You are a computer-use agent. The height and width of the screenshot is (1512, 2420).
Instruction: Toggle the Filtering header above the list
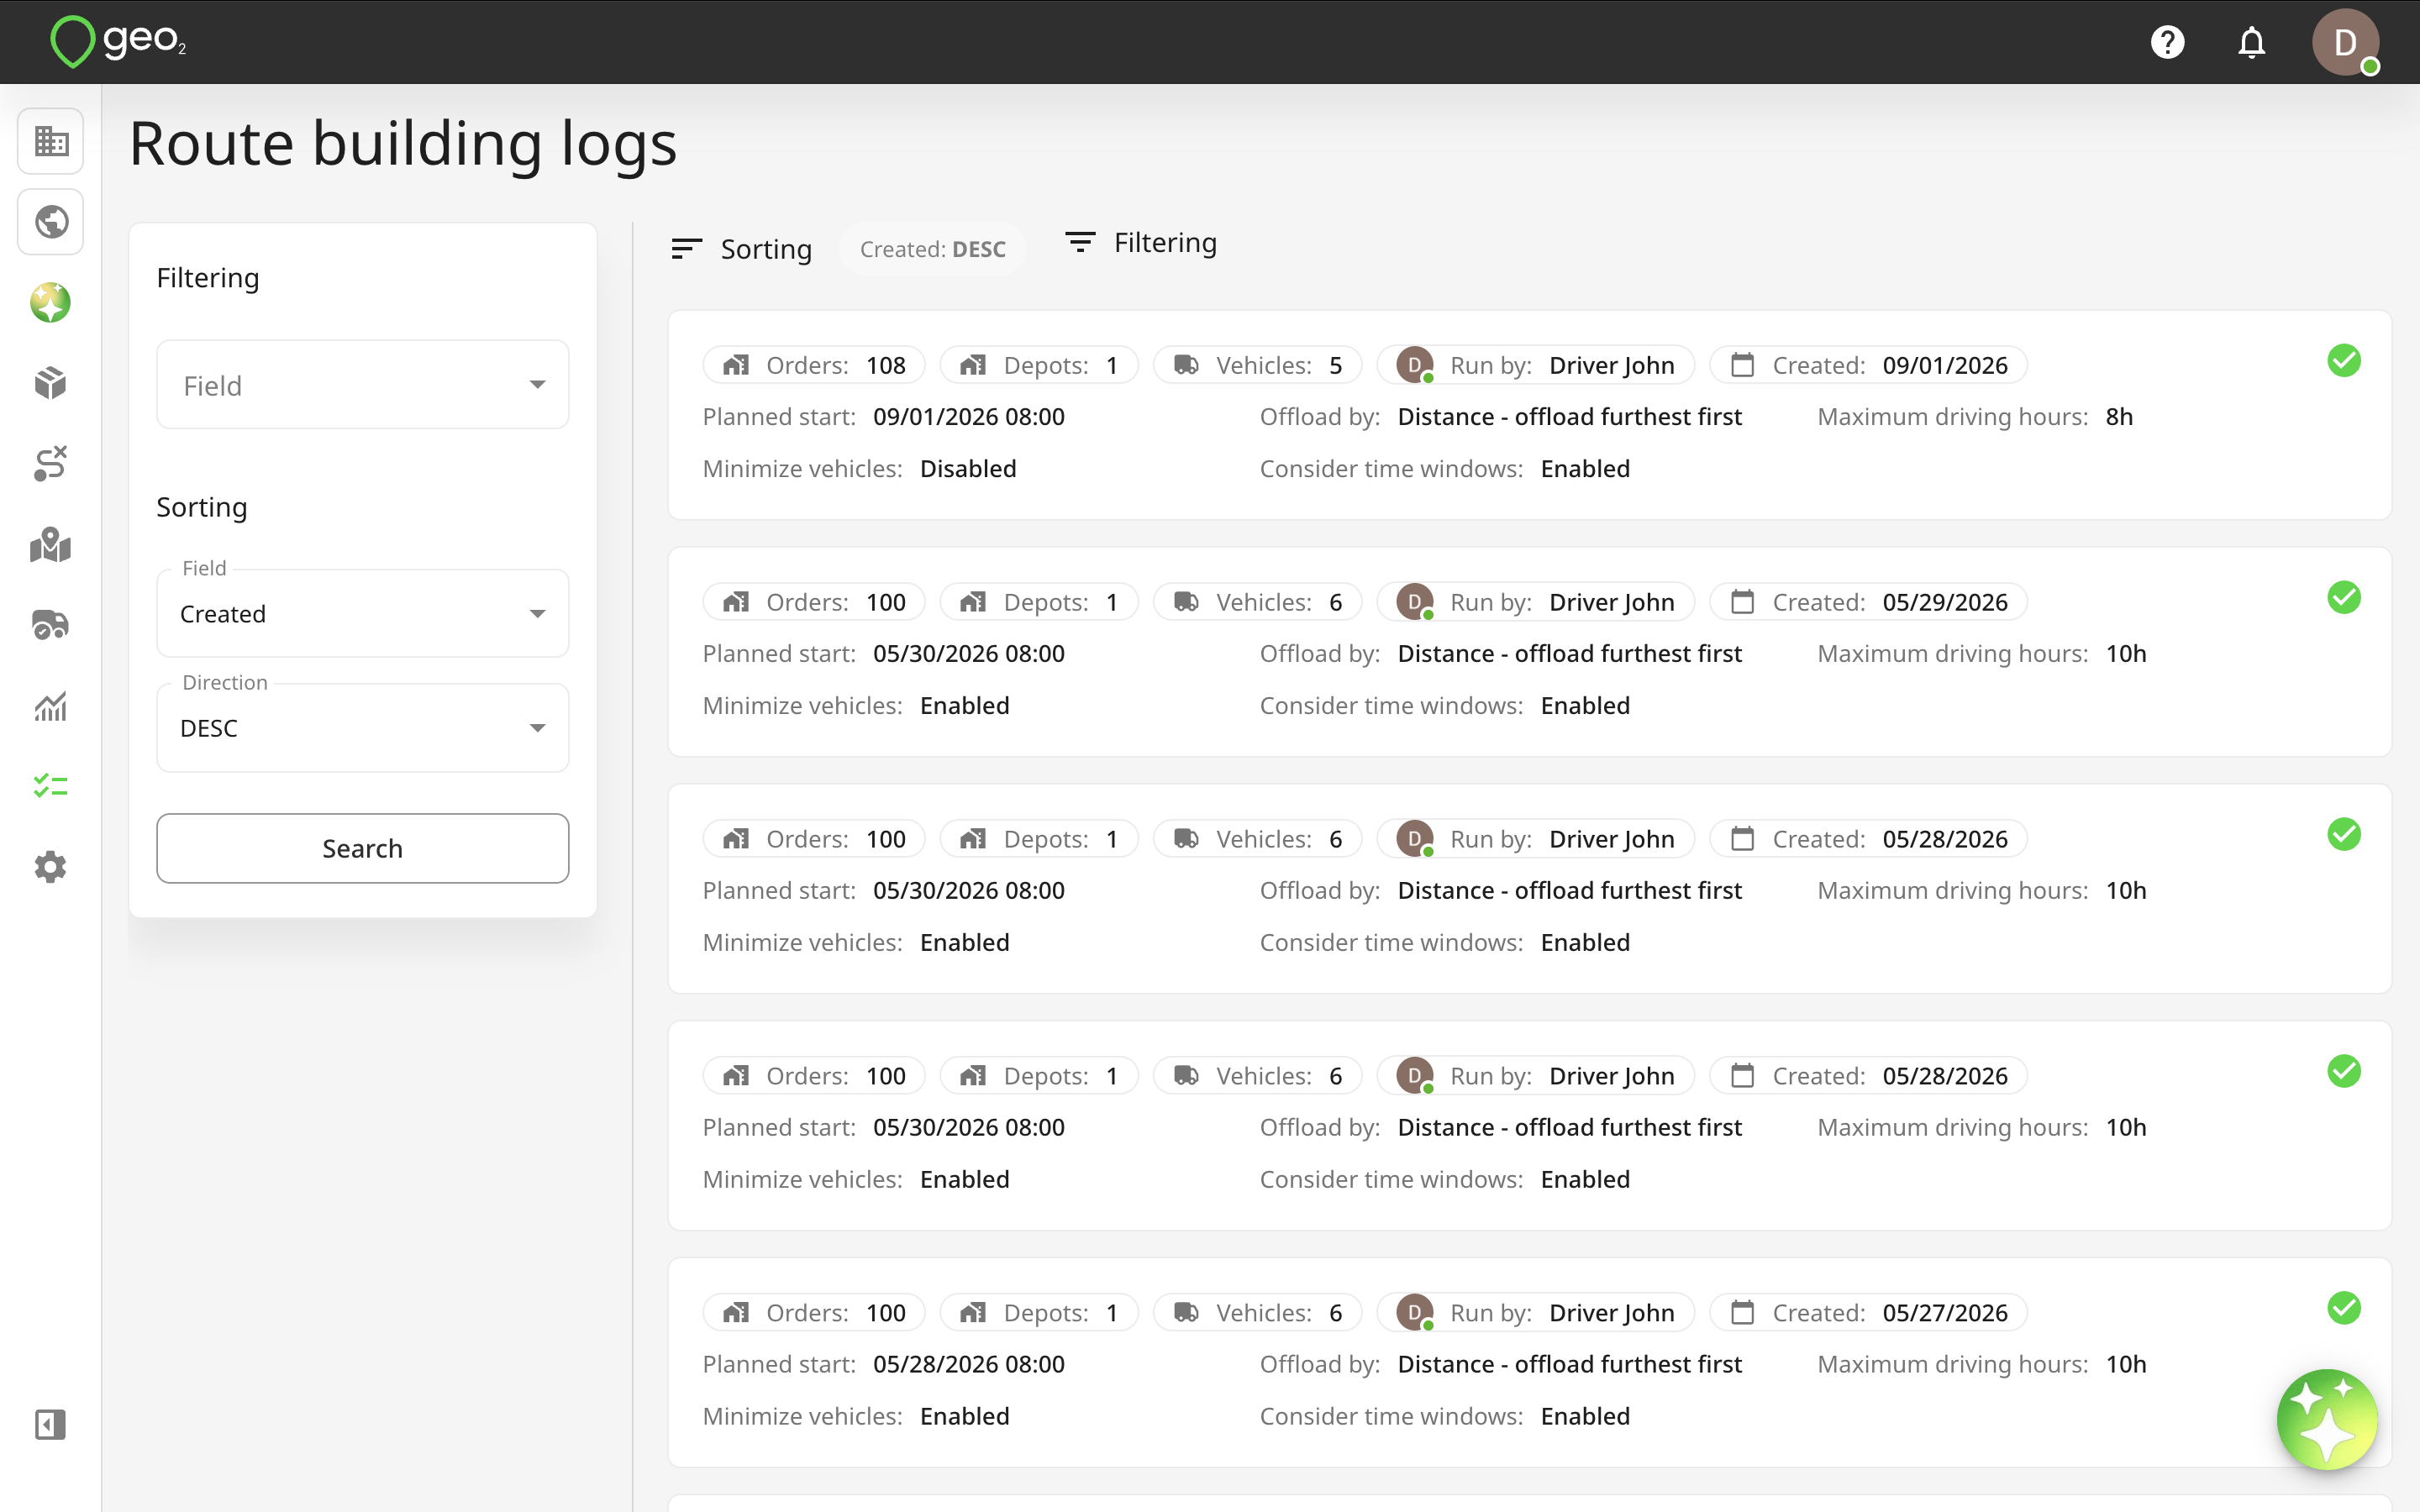click(x=1141, y=242)
